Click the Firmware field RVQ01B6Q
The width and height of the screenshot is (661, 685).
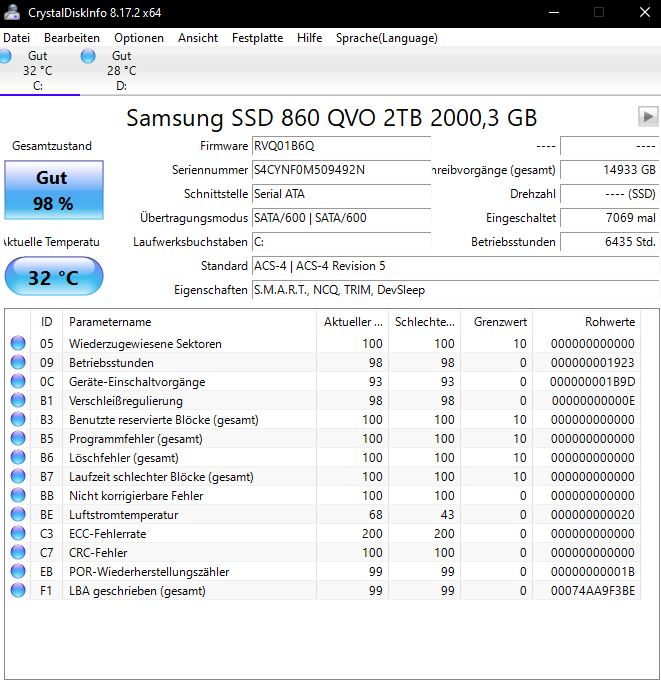(341, 146)
